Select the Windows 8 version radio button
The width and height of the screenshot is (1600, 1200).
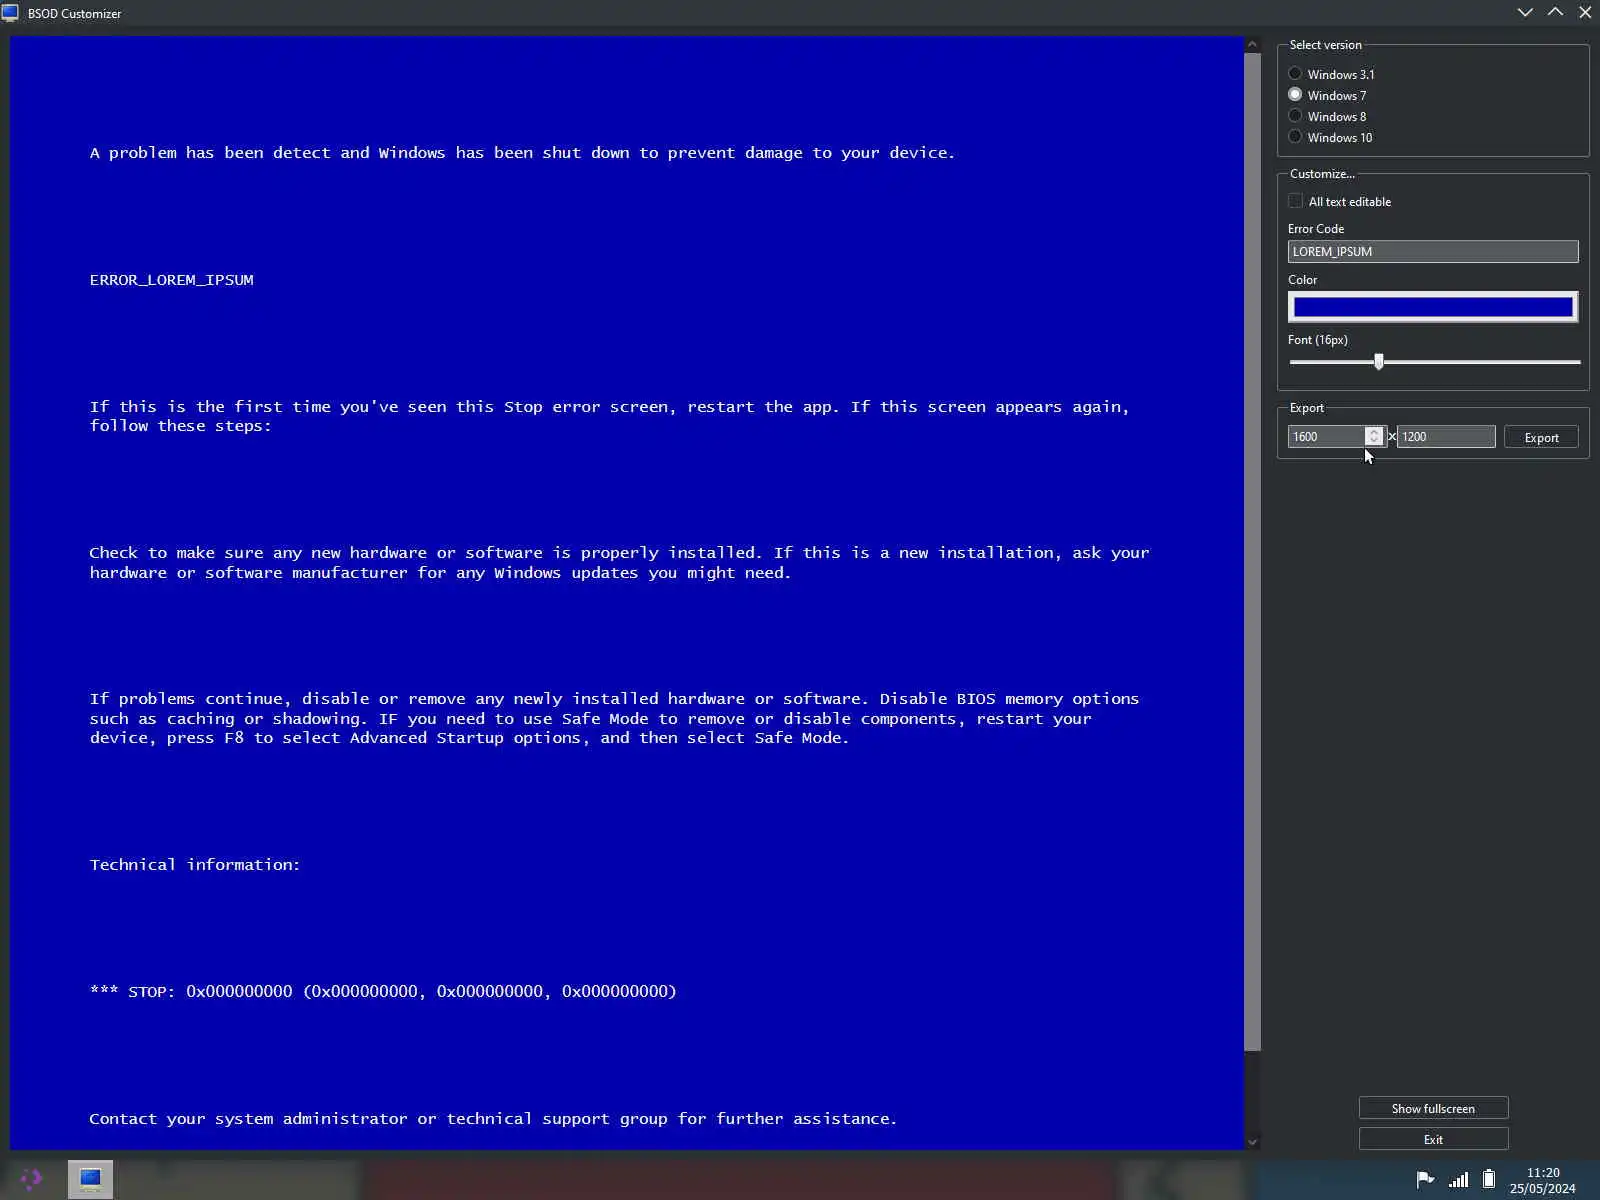[x=1295, y=116]
